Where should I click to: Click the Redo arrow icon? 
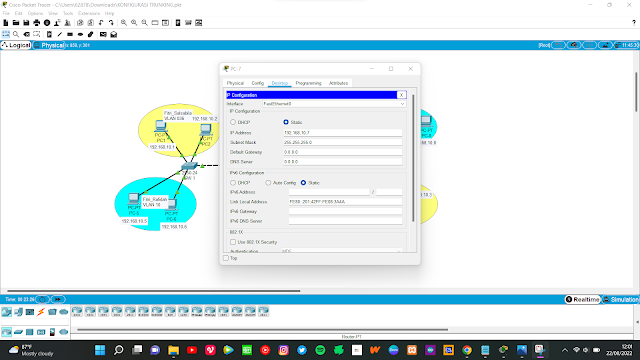pos(111,23)
